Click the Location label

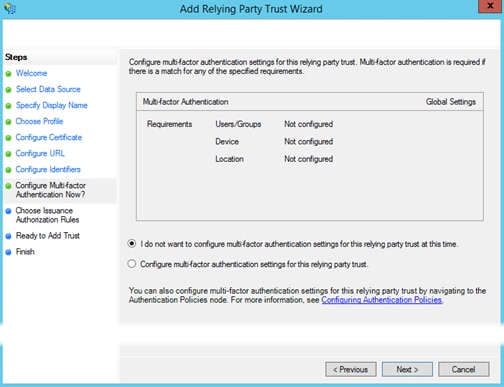coord(229,159)
